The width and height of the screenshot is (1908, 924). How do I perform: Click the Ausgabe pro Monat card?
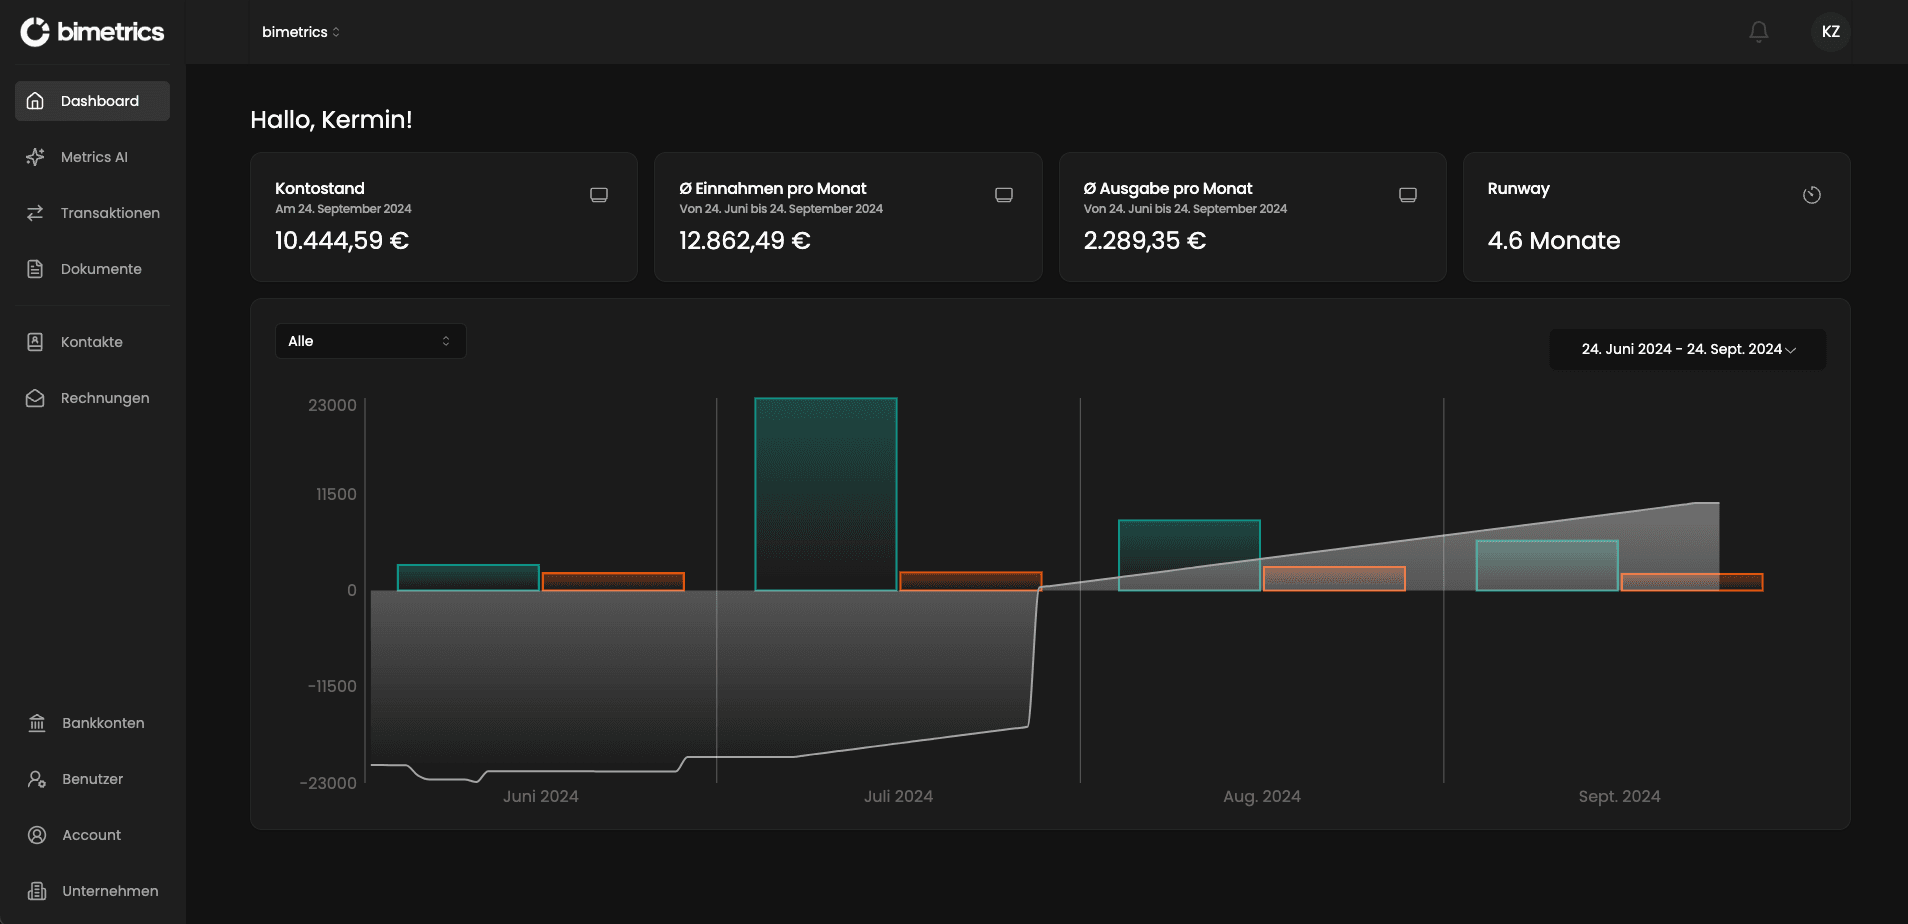pos(1253,217)
